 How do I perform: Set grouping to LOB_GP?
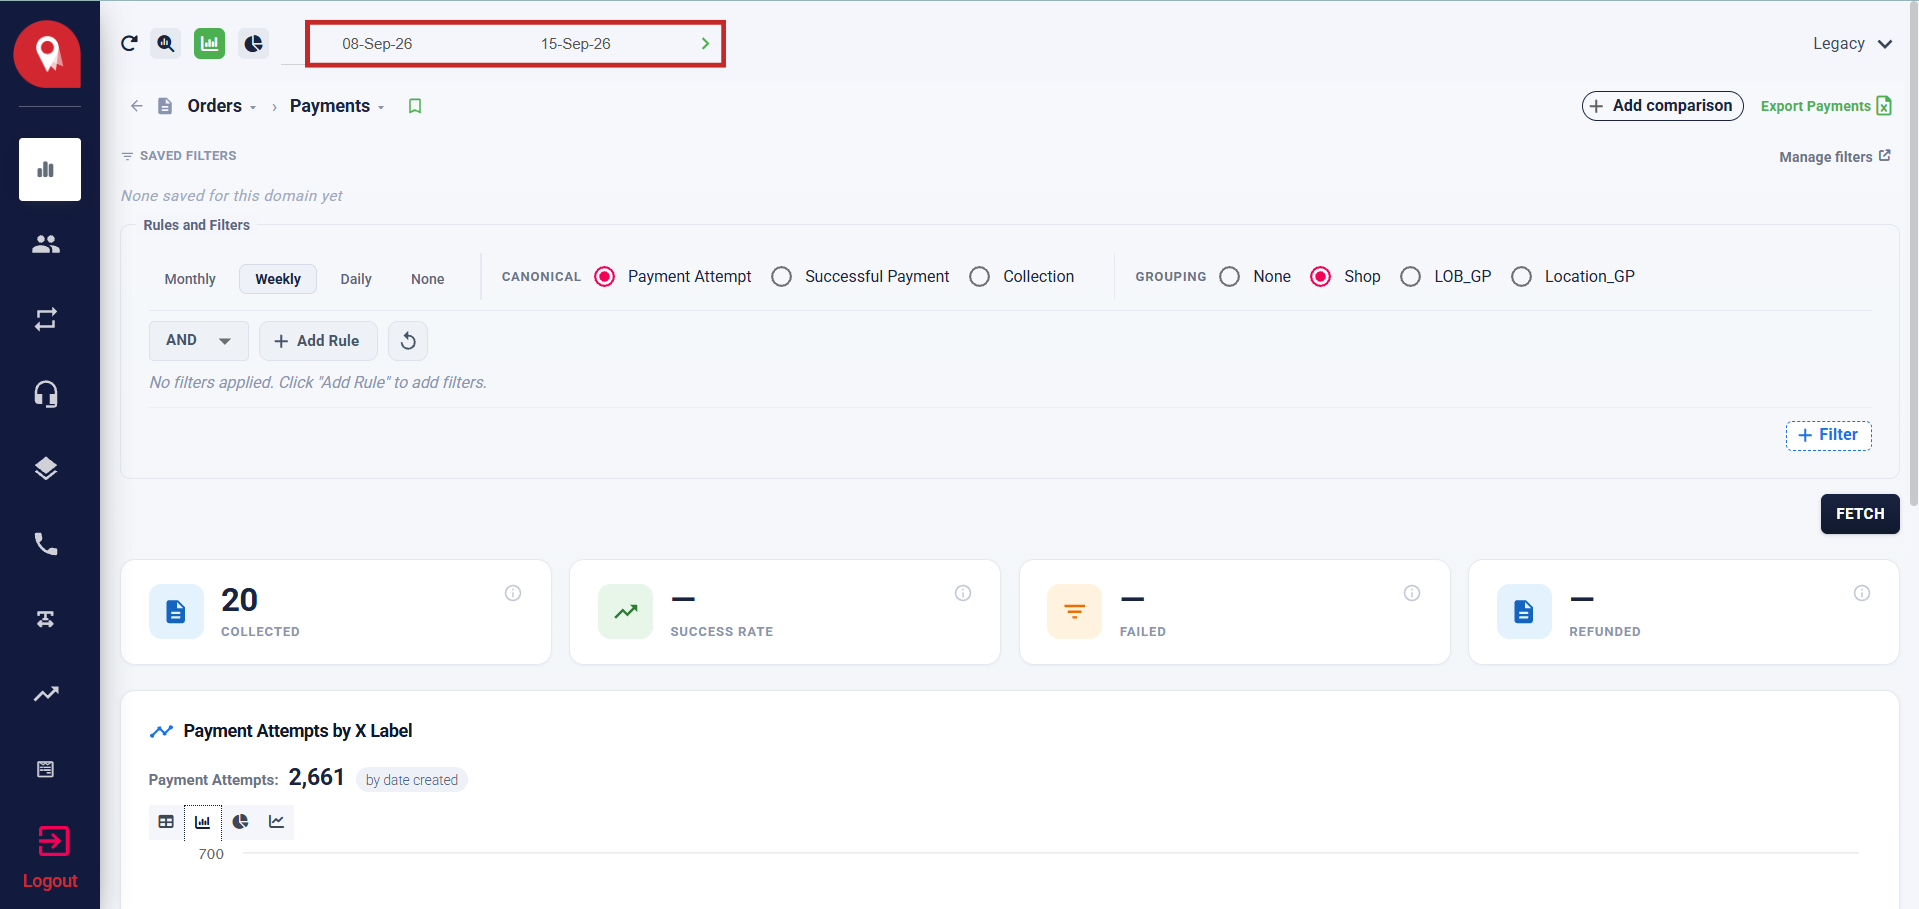pos(1411,277)
